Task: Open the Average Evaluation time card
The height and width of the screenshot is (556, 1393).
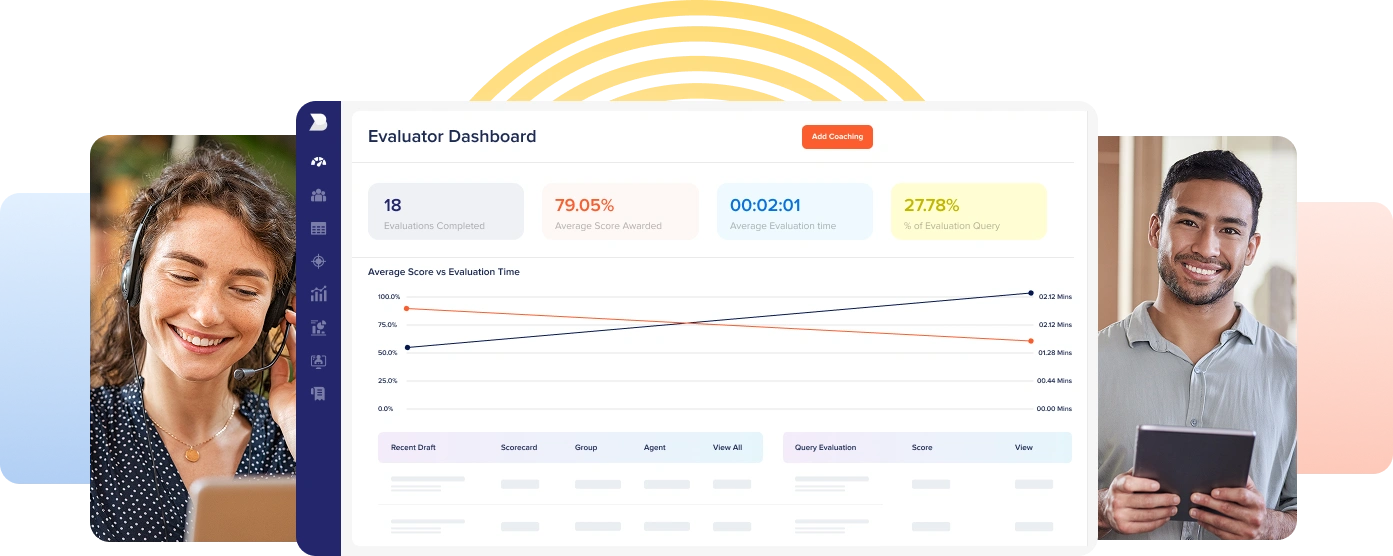Action: pos(794,212)
